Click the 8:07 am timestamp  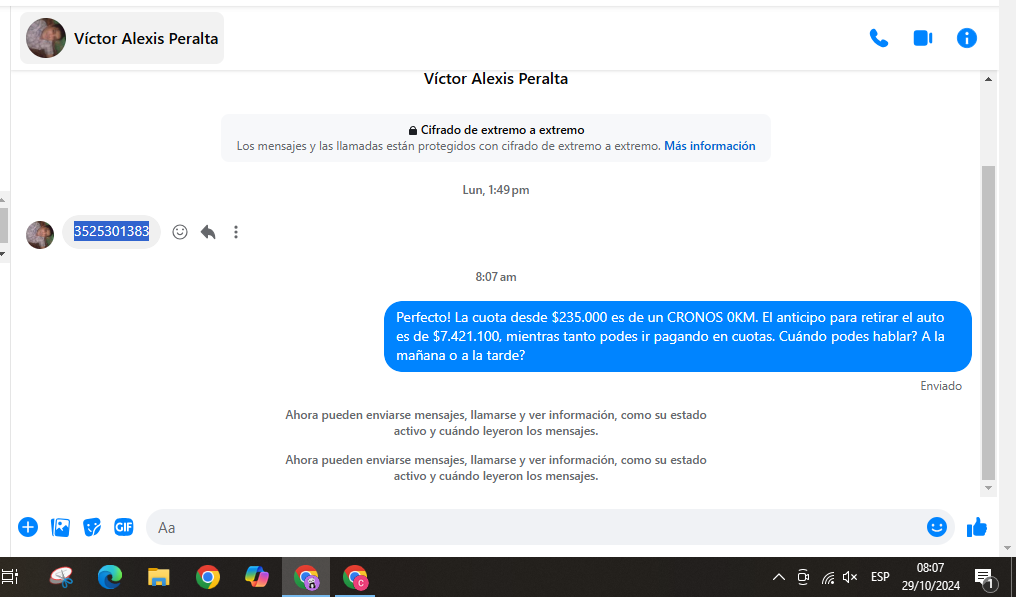(496, 277)
